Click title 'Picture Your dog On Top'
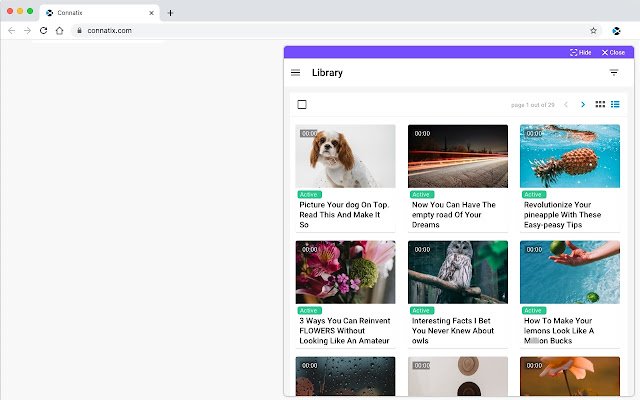The width and height of the screenshot is (640, 400). [344, 215]
